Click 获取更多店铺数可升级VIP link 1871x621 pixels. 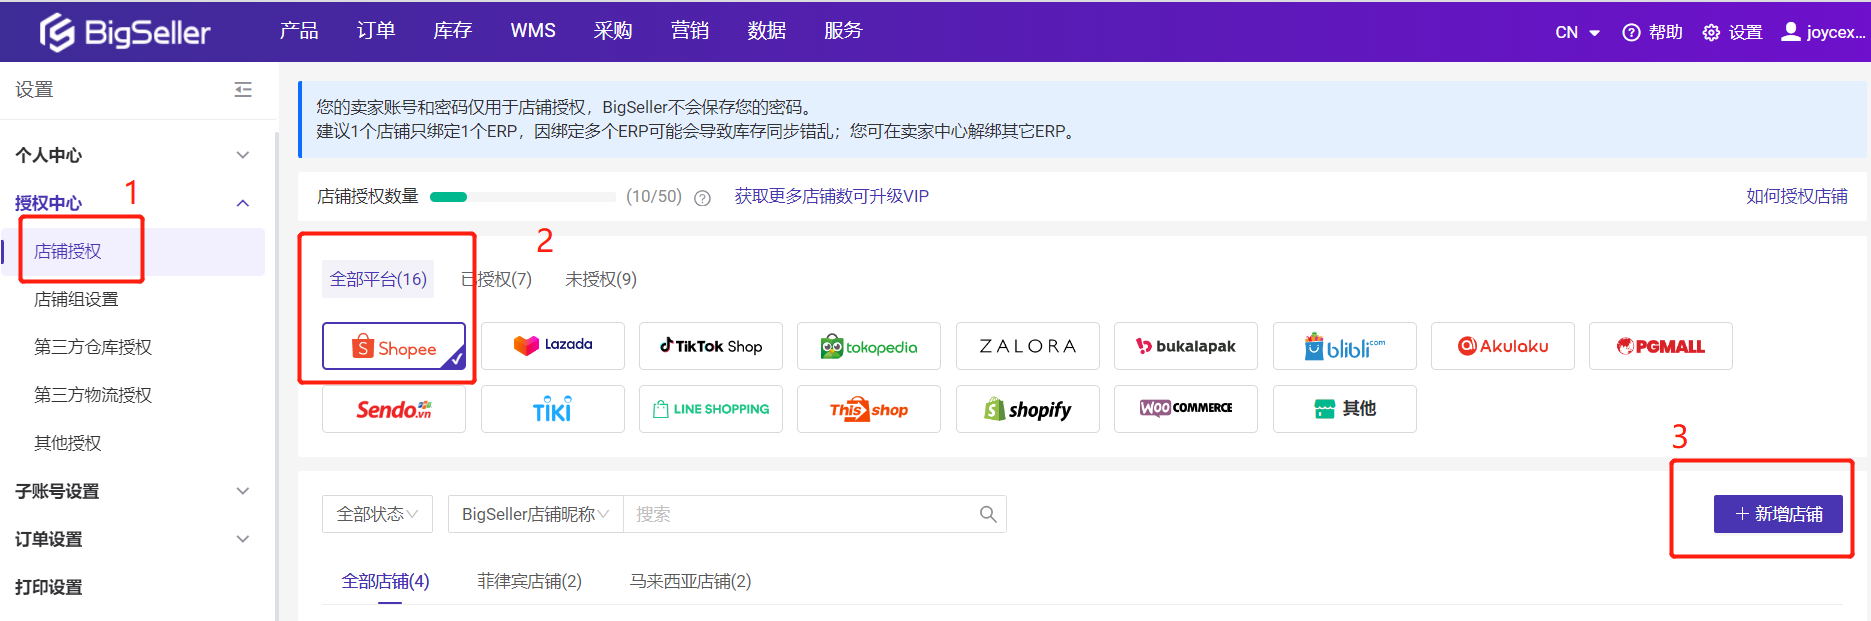[x=832, y=197]
